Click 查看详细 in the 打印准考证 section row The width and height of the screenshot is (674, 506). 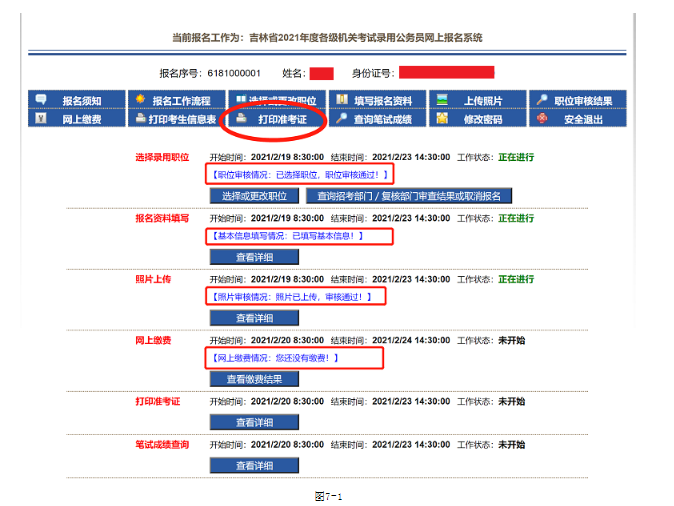[x=254, y=422]
